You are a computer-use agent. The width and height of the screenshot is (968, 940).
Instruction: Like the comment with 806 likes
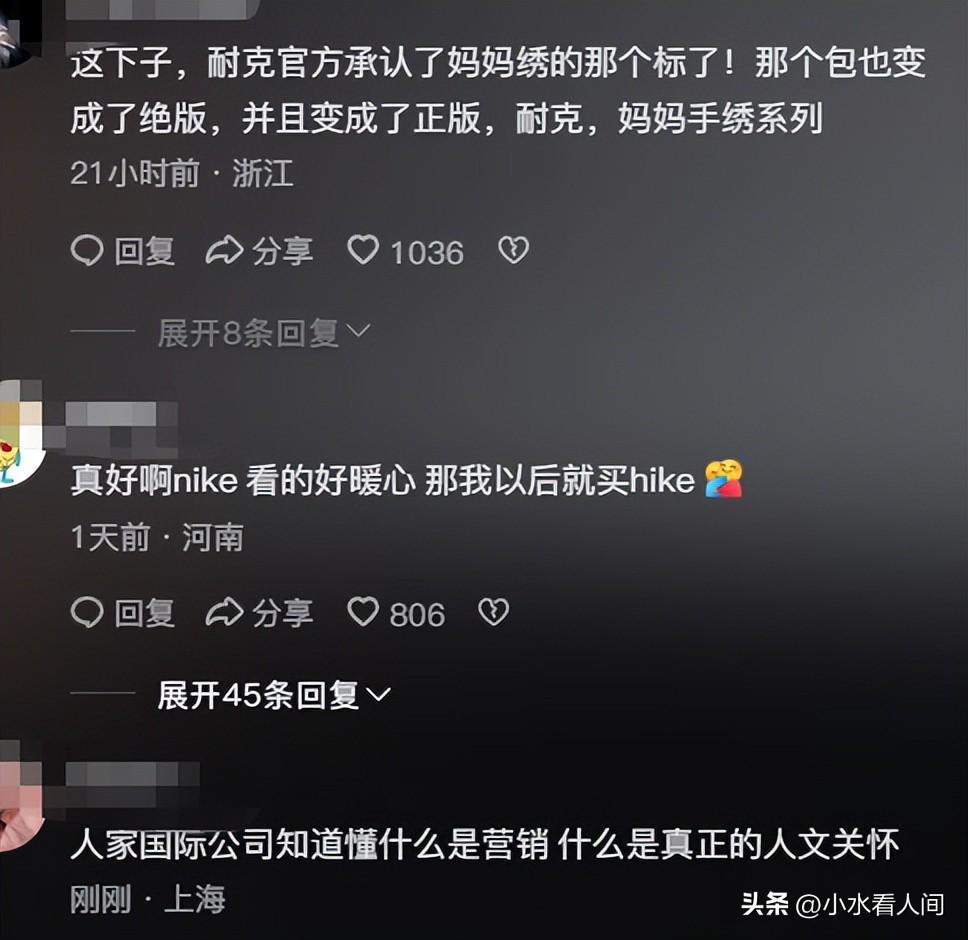363,613
